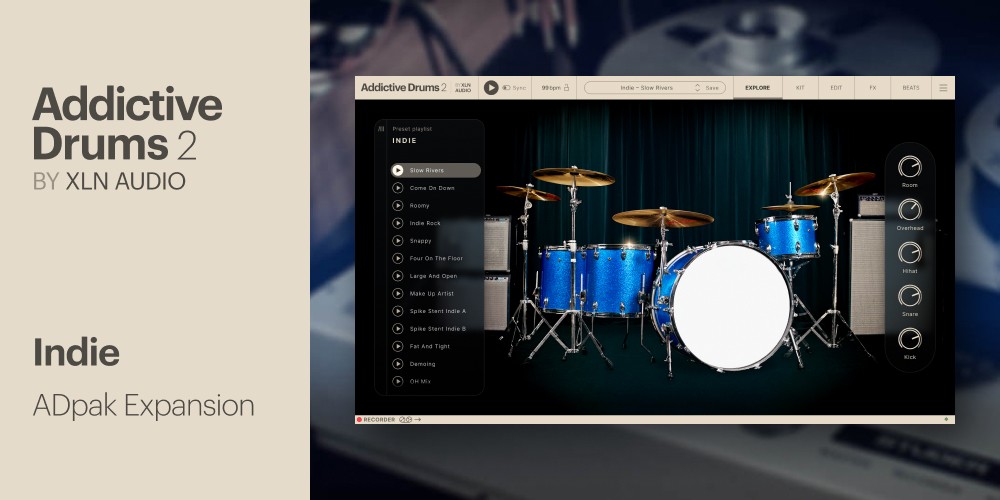Select the Four On The Floor preset name
1000x500 pixels.
tap(436, 258)
